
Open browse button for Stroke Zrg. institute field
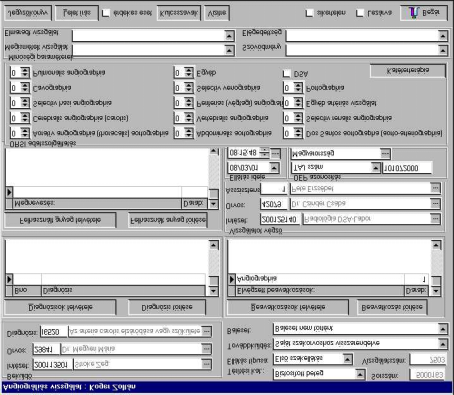(206, 364)
